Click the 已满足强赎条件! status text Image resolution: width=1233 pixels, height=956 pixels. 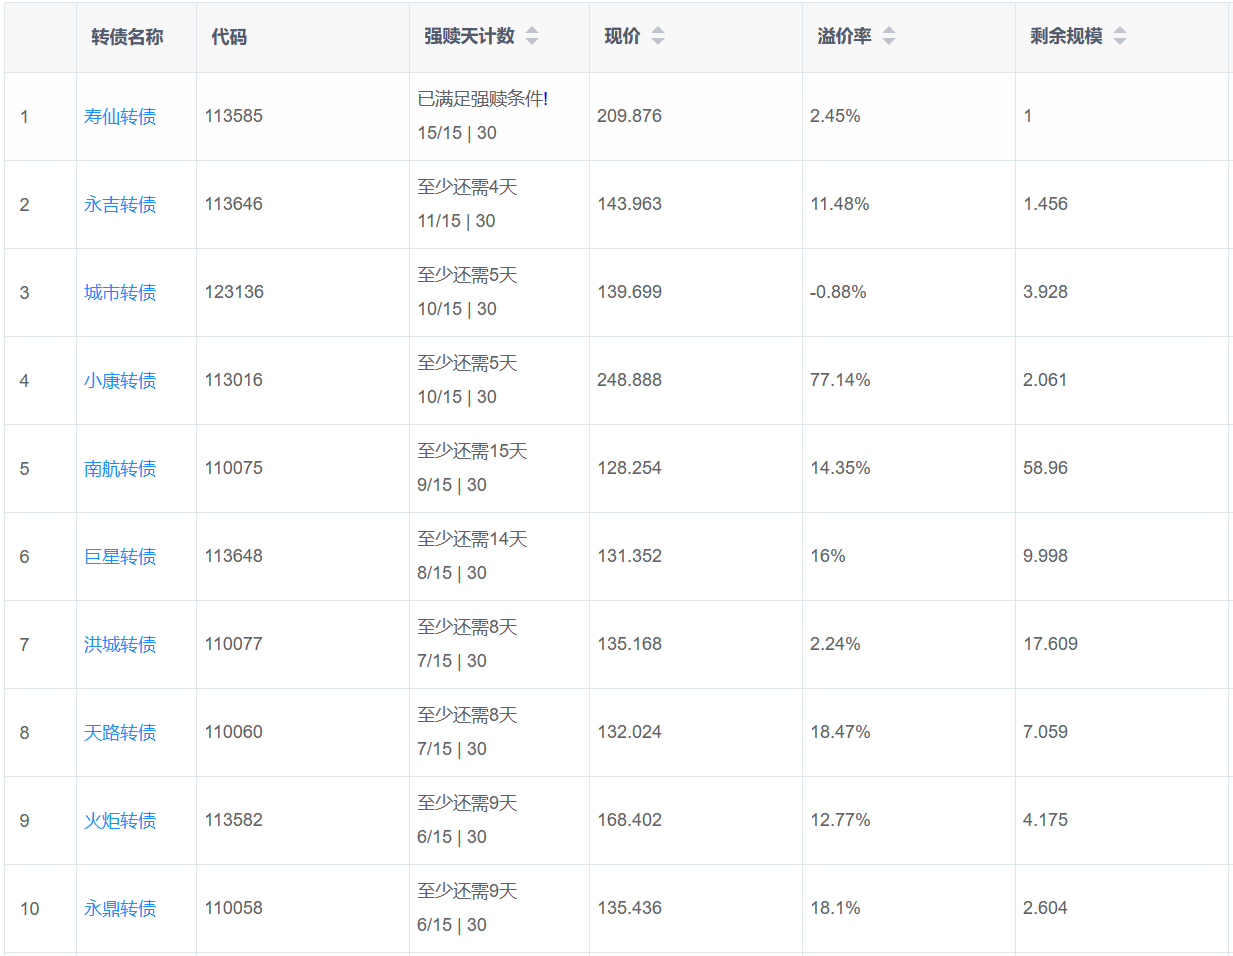pyautogui.click(x=482, y=99)
